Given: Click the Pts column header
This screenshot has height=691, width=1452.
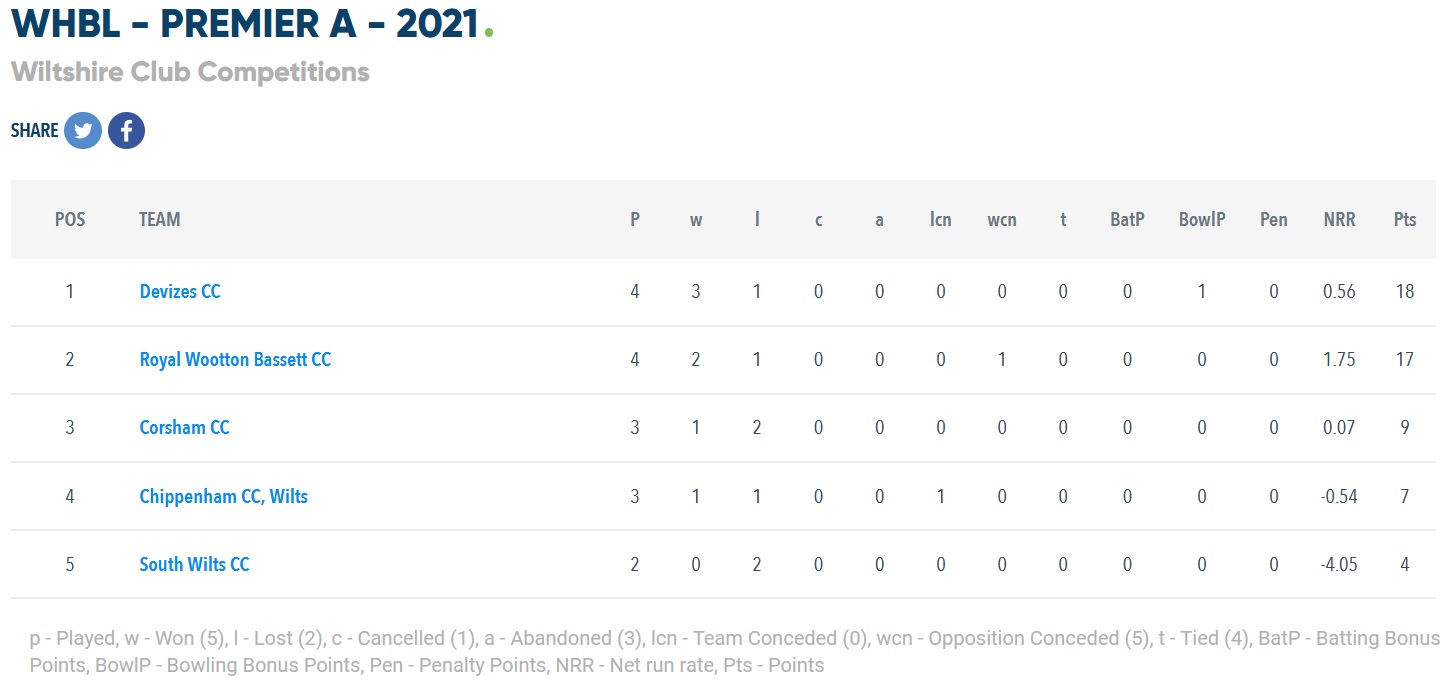Looking at the screenshot, I should (x=1405, y=220).
